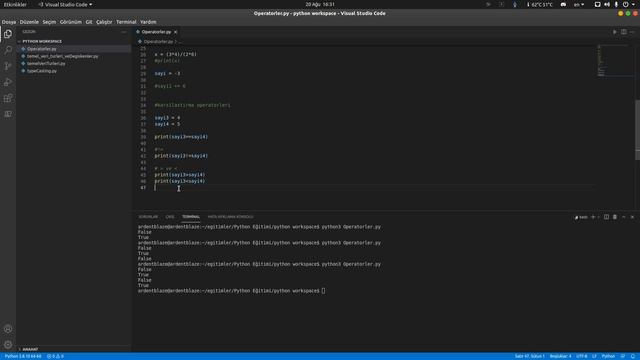640x360 pixels.
Task: Change end of line sequence LF
Action: (594, 356)
